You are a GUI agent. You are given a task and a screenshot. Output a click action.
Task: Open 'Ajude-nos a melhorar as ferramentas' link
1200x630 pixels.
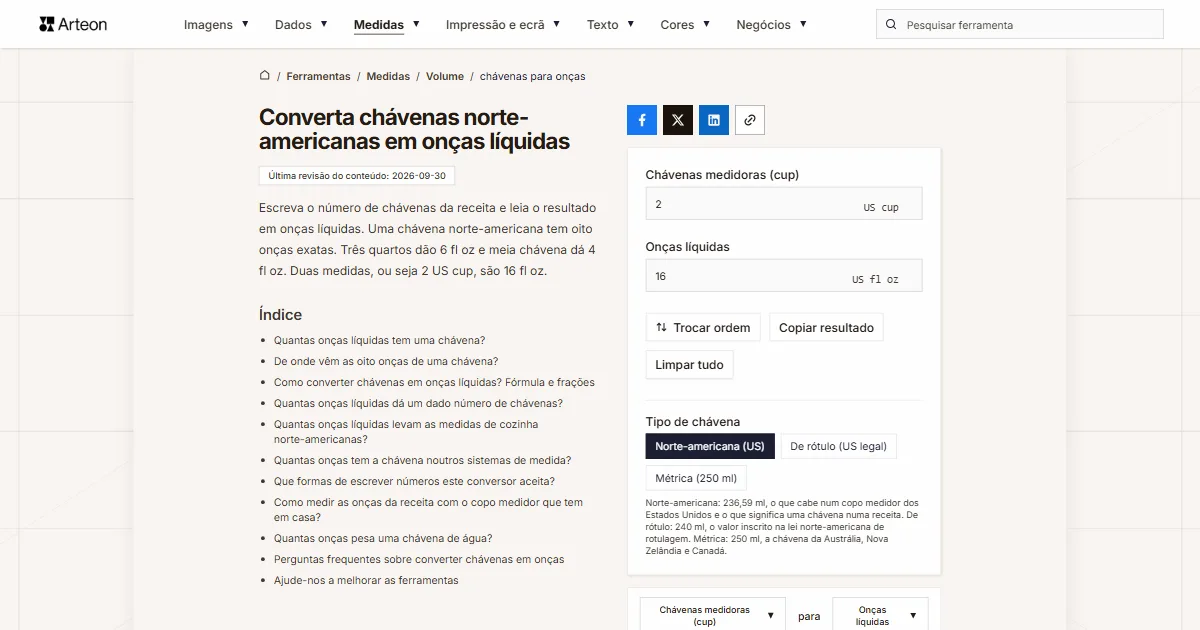tap(366, 580)
